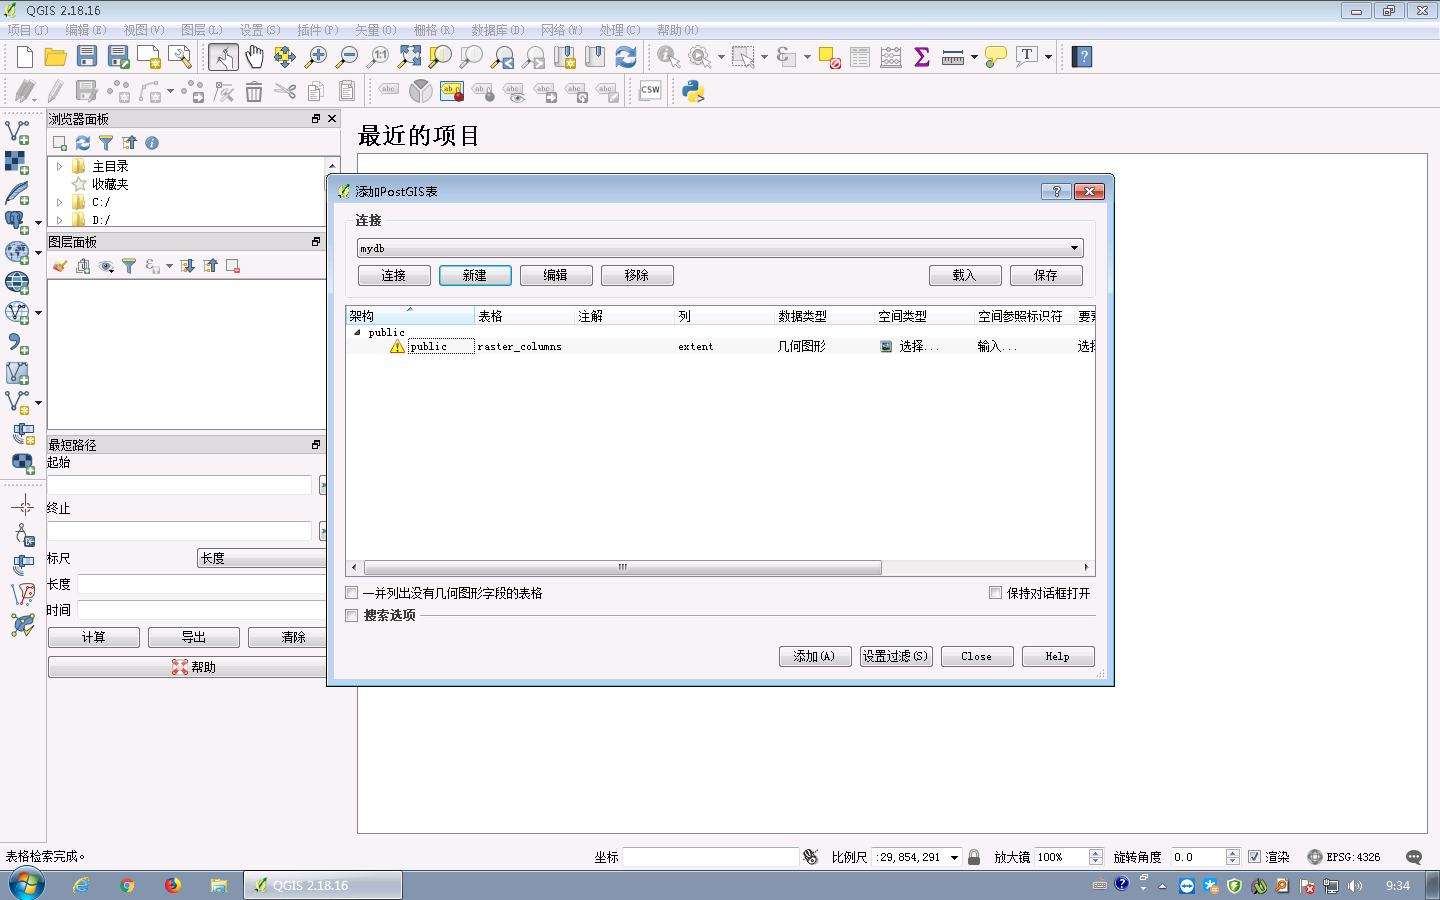Open the What's This help icon
This screenshot has width=1440, height=900.
(1082, 57)
